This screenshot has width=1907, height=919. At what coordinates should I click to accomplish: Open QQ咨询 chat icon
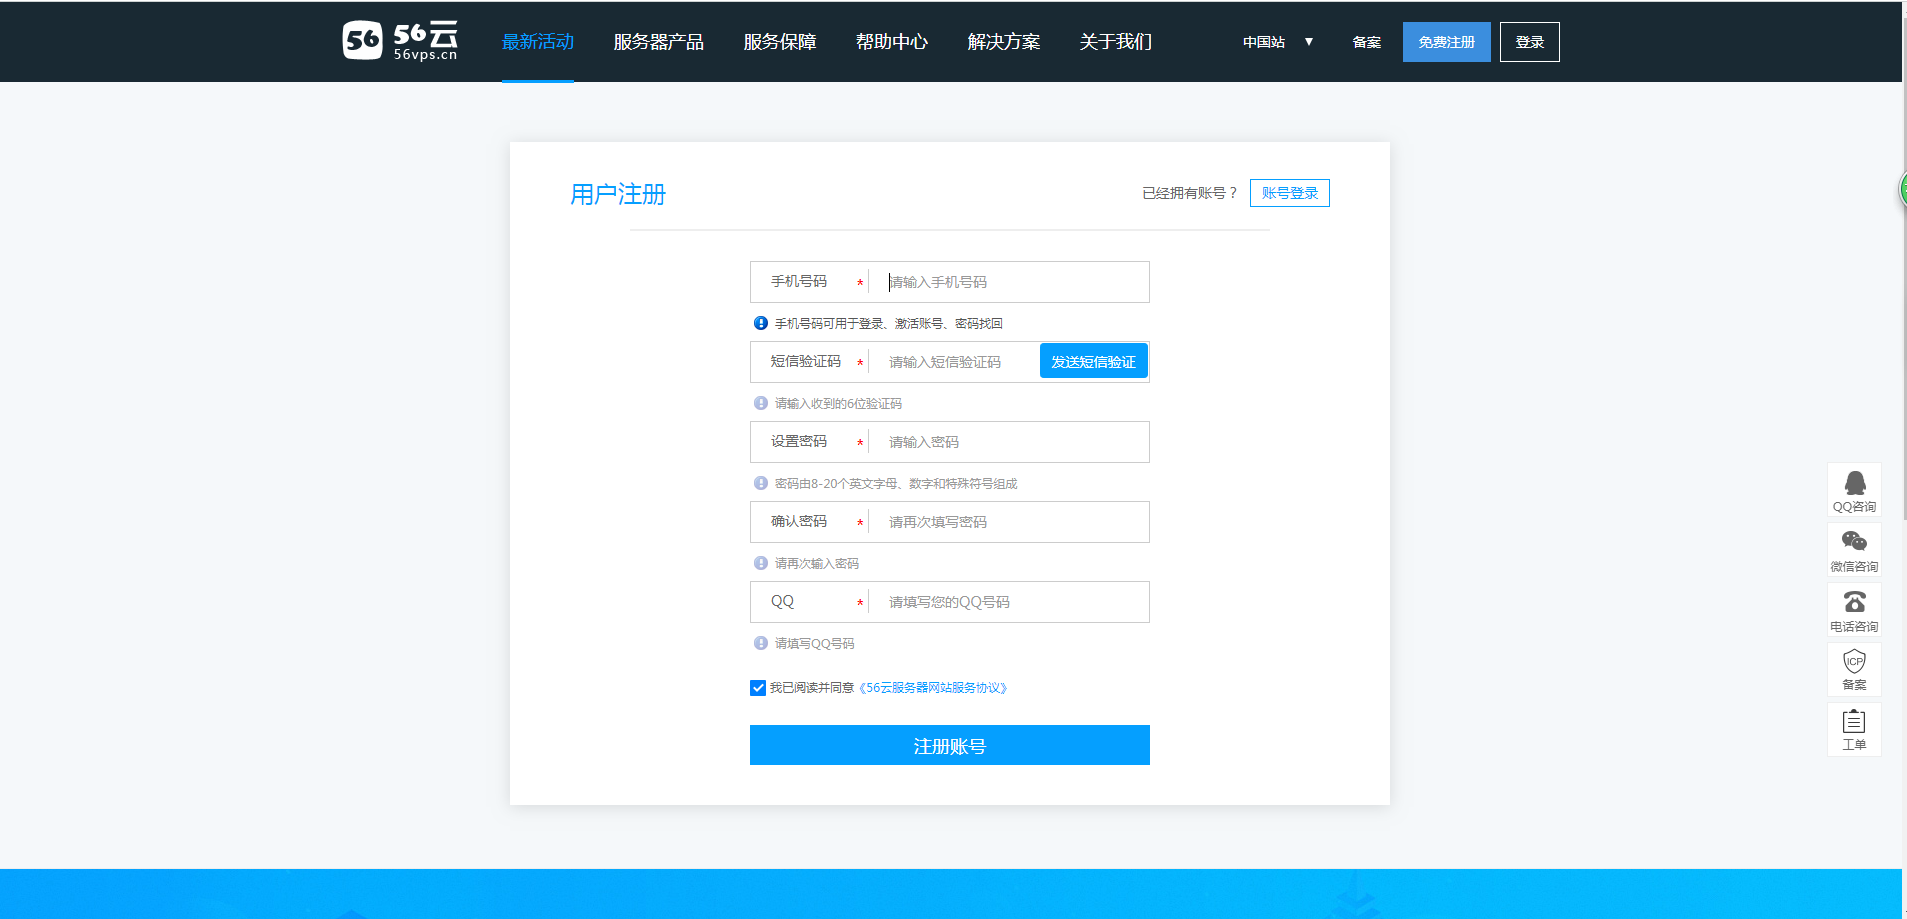coord(1854,489)
